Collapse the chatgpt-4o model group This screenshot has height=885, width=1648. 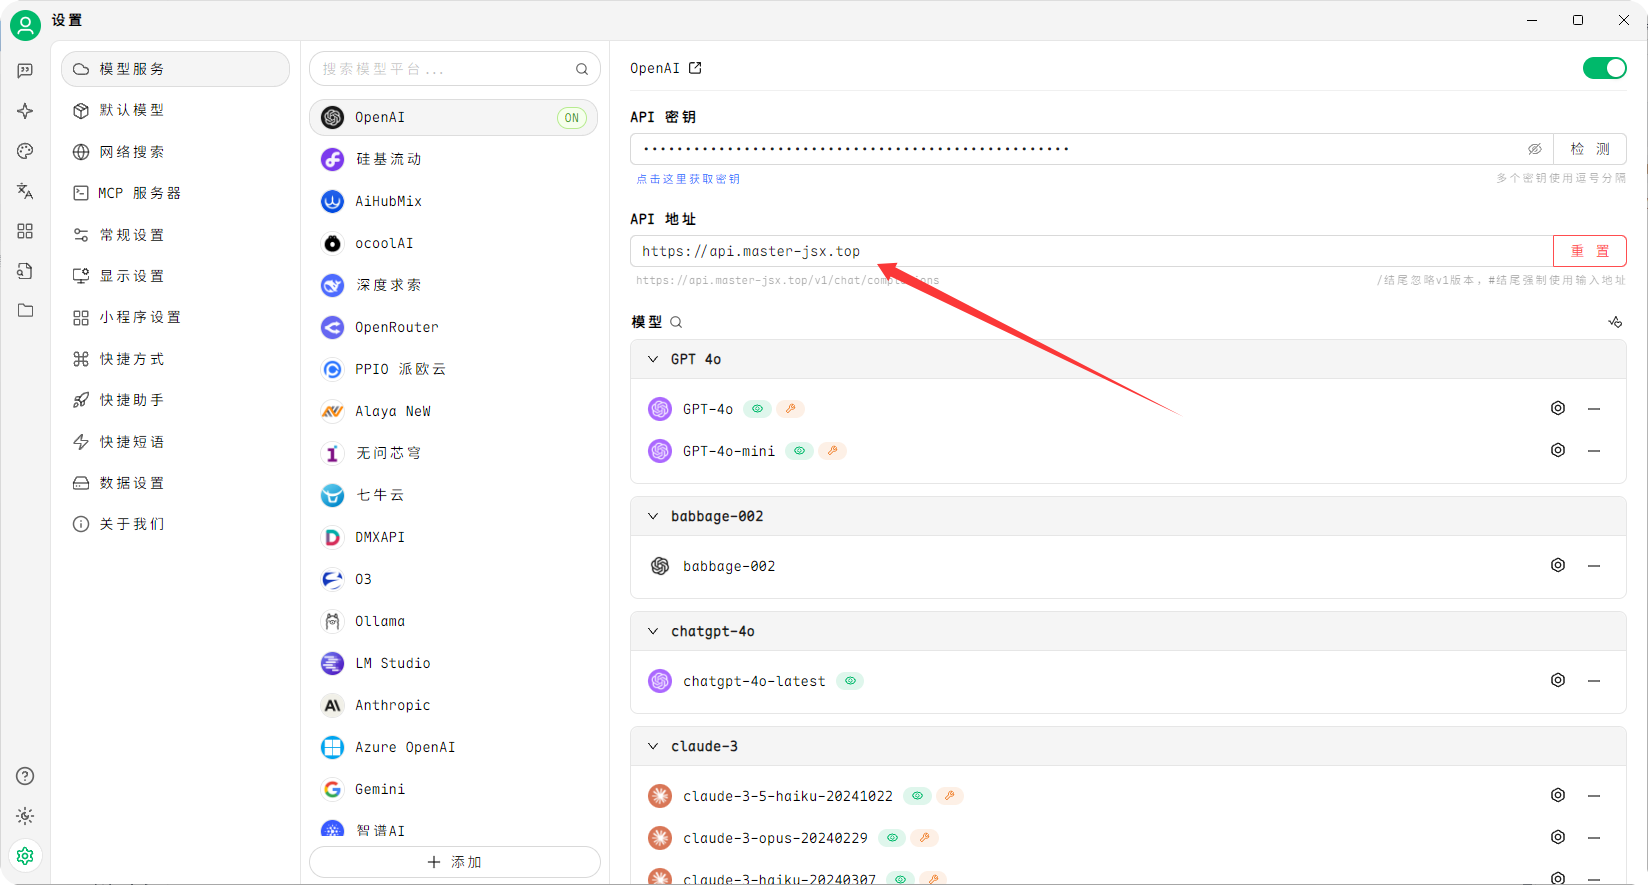[x=653, y=631]
